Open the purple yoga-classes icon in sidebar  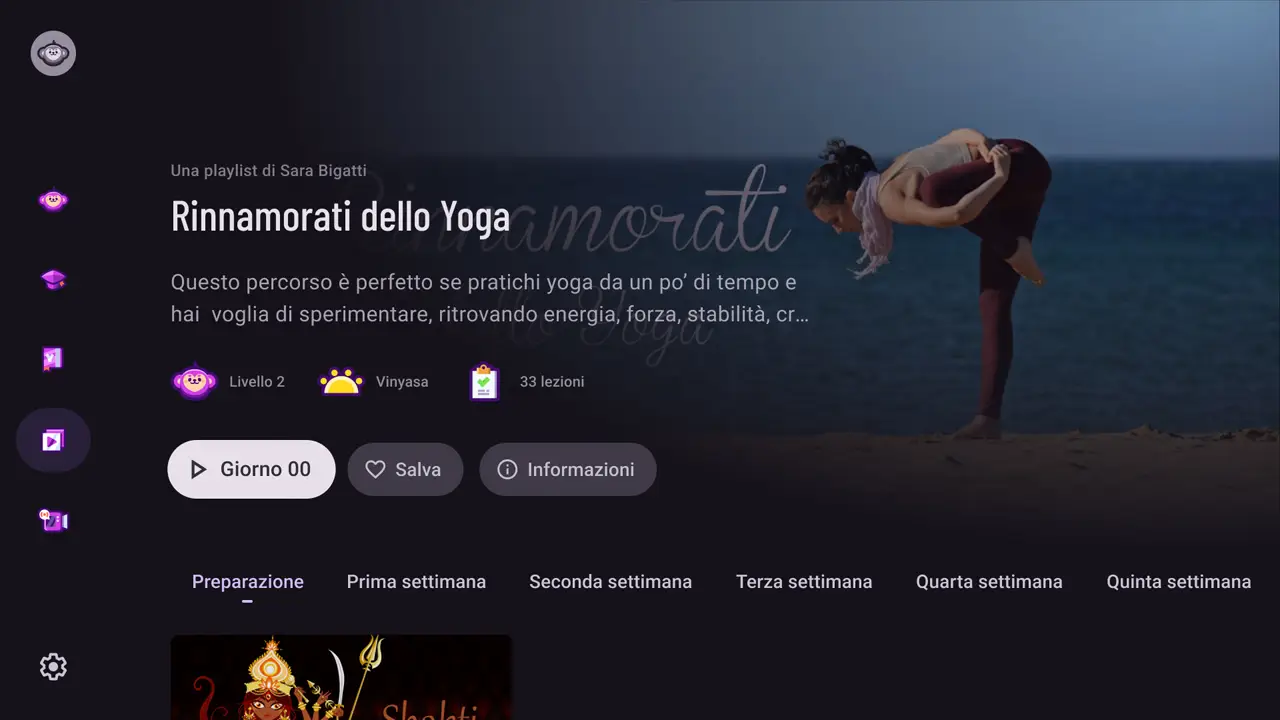pos(53,359)
